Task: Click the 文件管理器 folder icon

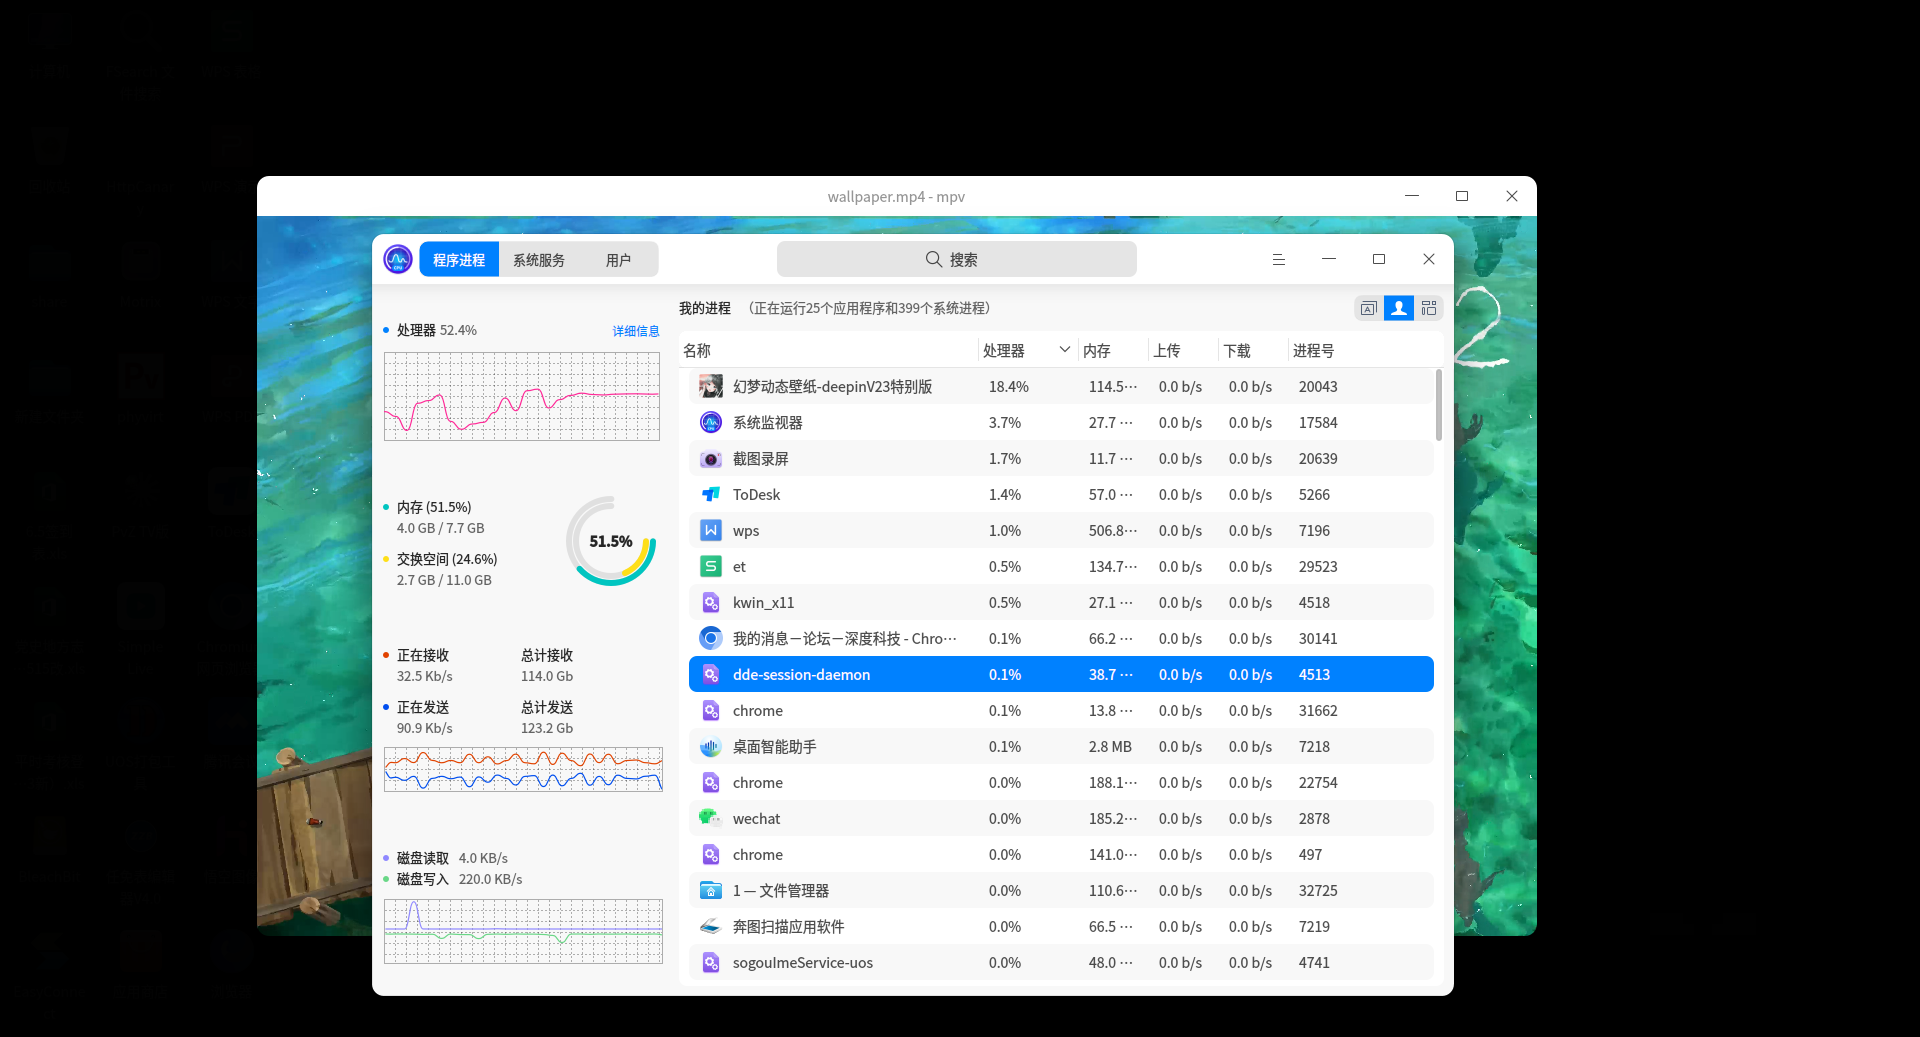Action: tap(711, 890)
